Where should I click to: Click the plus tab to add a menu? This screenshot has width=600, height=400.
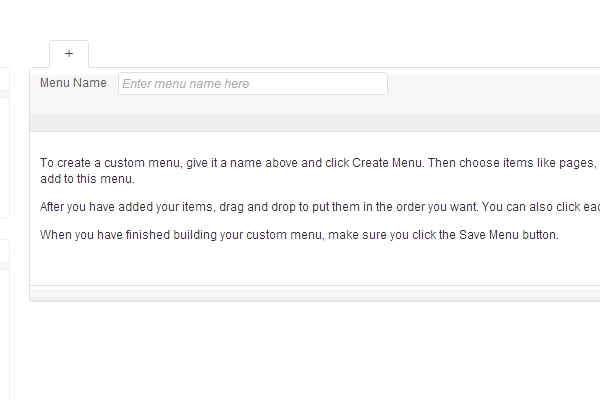[x=68, y=54]
